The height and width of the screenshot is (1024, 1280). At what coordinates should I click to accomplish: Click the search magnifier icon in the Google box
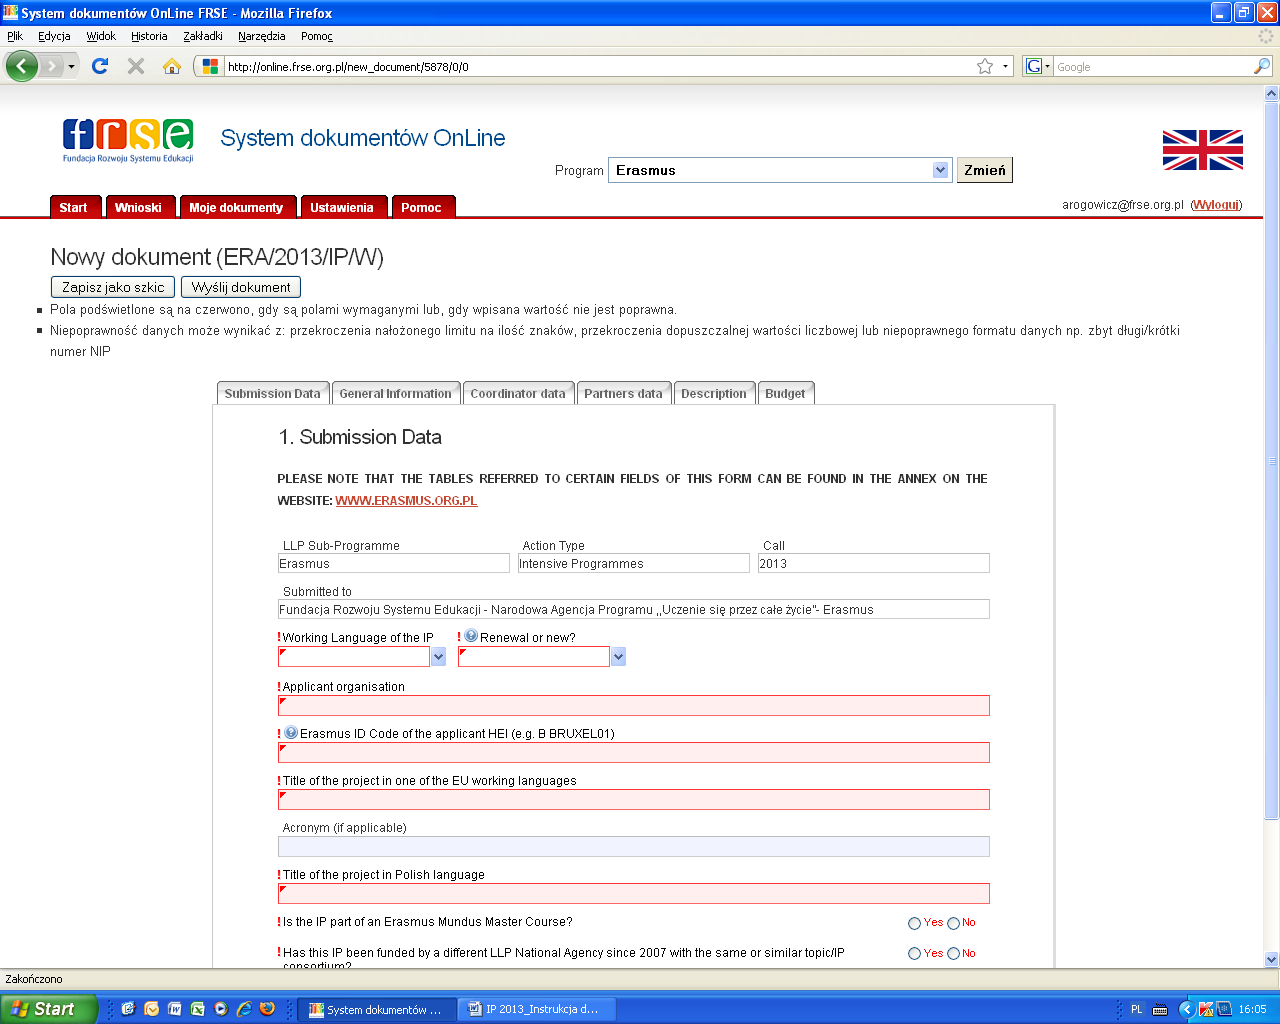(x=1262, y=66)
